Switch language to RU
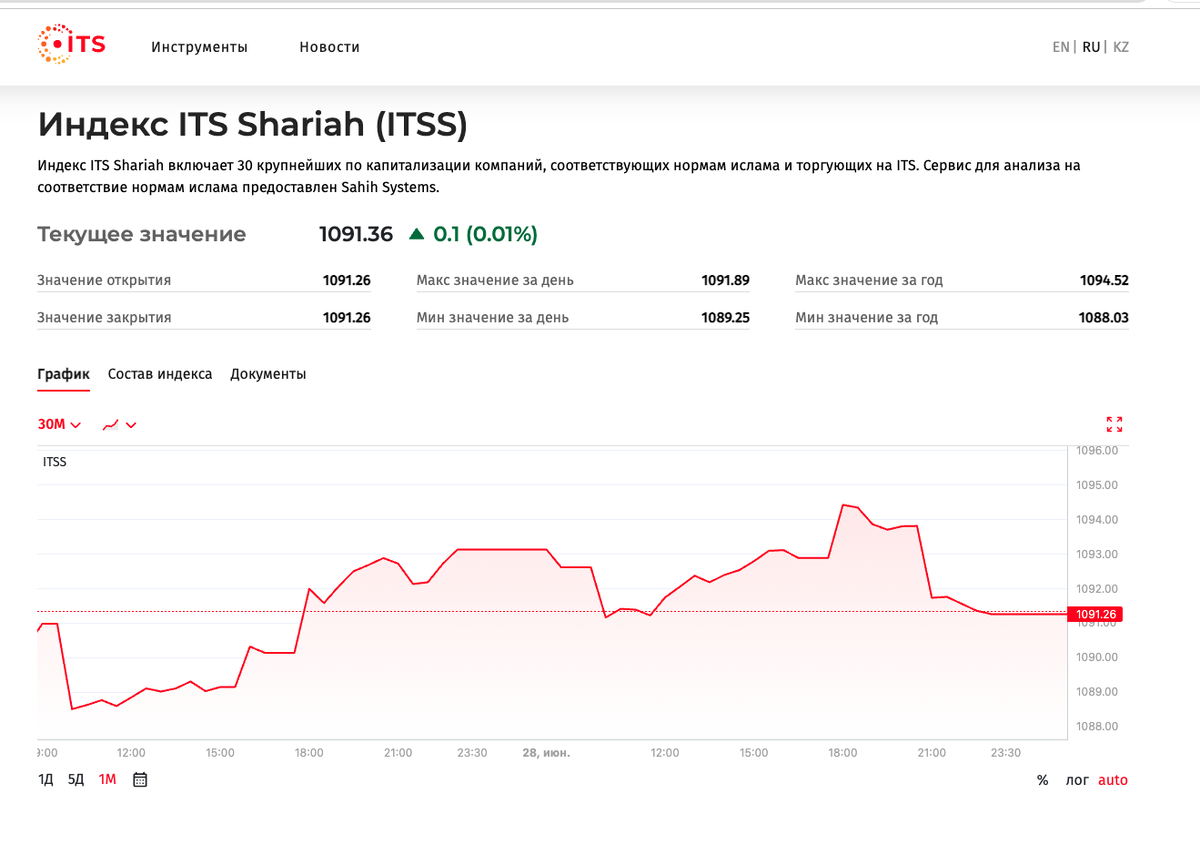Image resolution: width=1200 pixels, height=845 pixels. 1091,47
